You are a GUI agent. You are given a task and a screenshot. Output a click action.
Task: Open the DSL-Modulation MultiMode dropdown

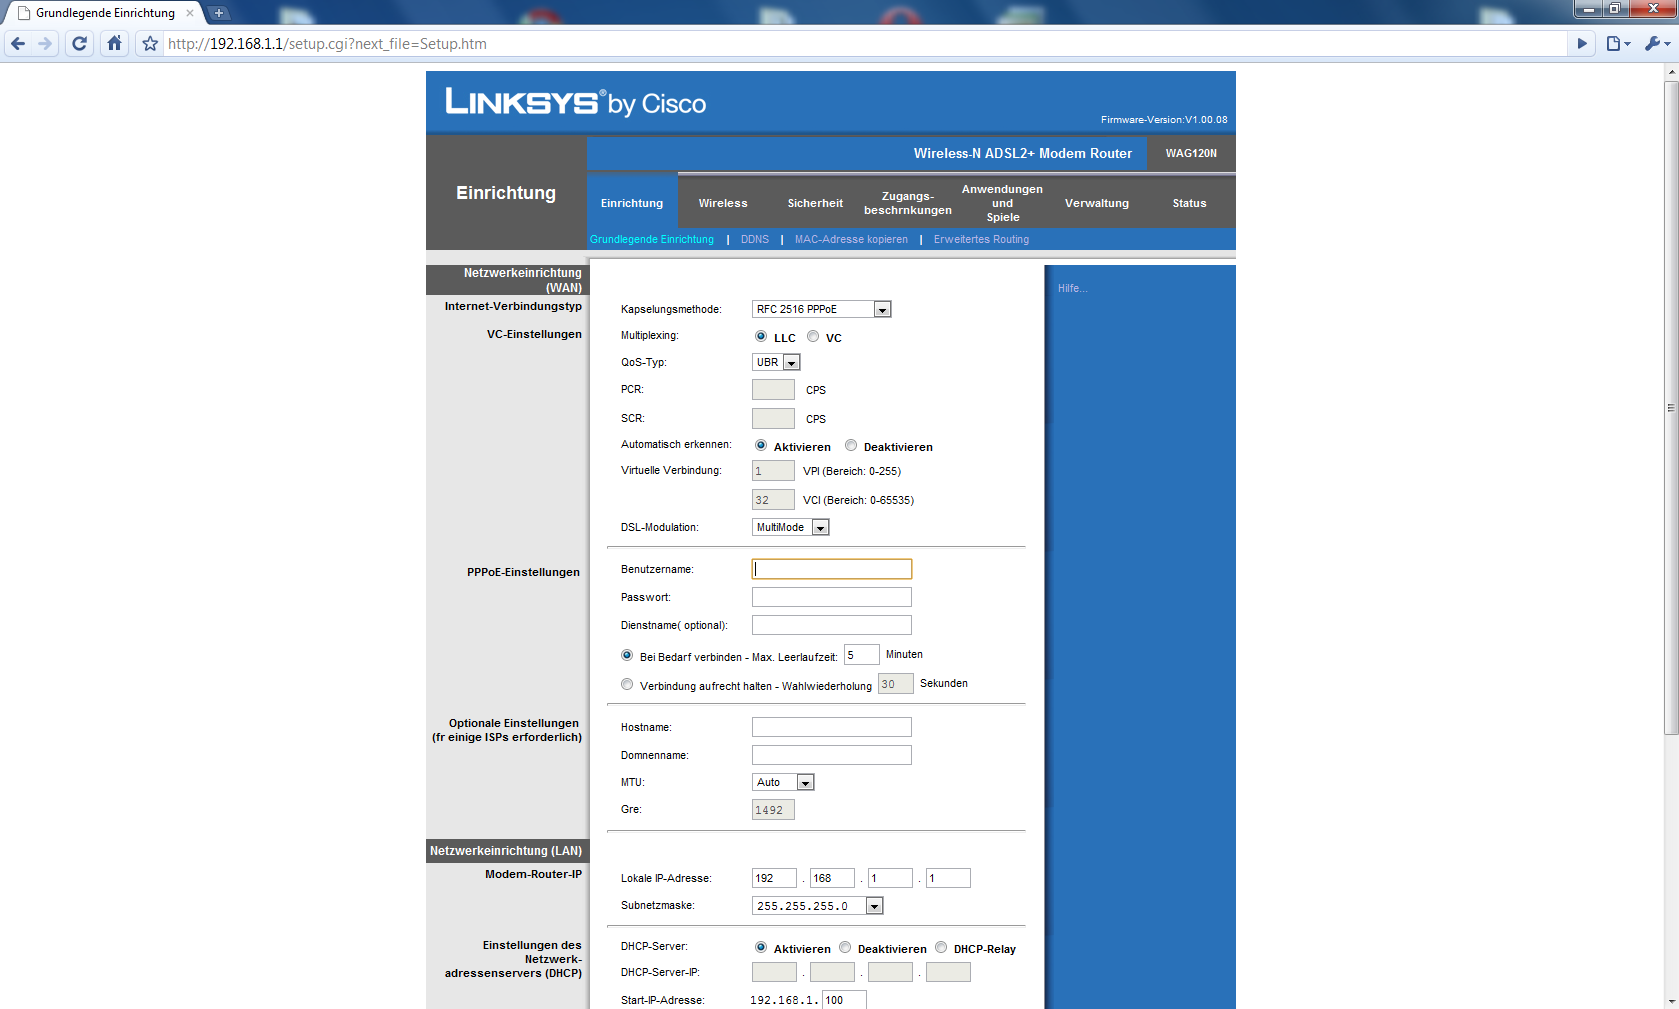tap(790, 527)
